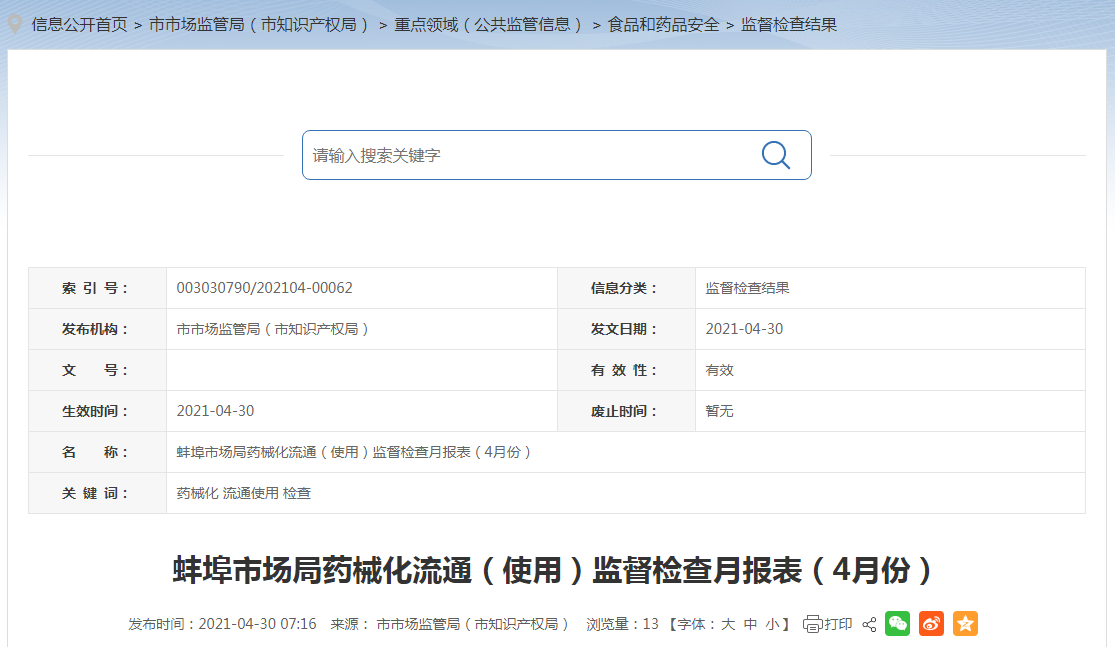Viewport: 1115px width, 647px height.
Task: Click 生效时间 value 2021-04-30
Action: [x=215, y=411]
